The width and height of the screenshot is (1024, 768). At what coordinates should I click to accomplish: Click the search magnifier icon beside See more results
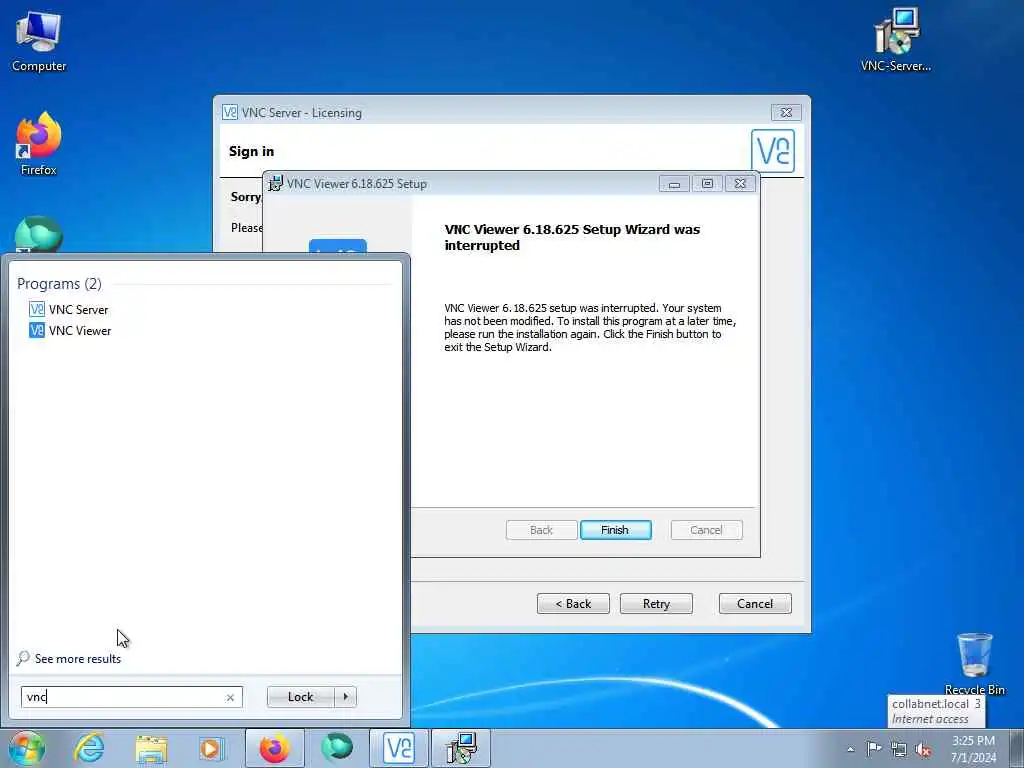click(24, 658)
